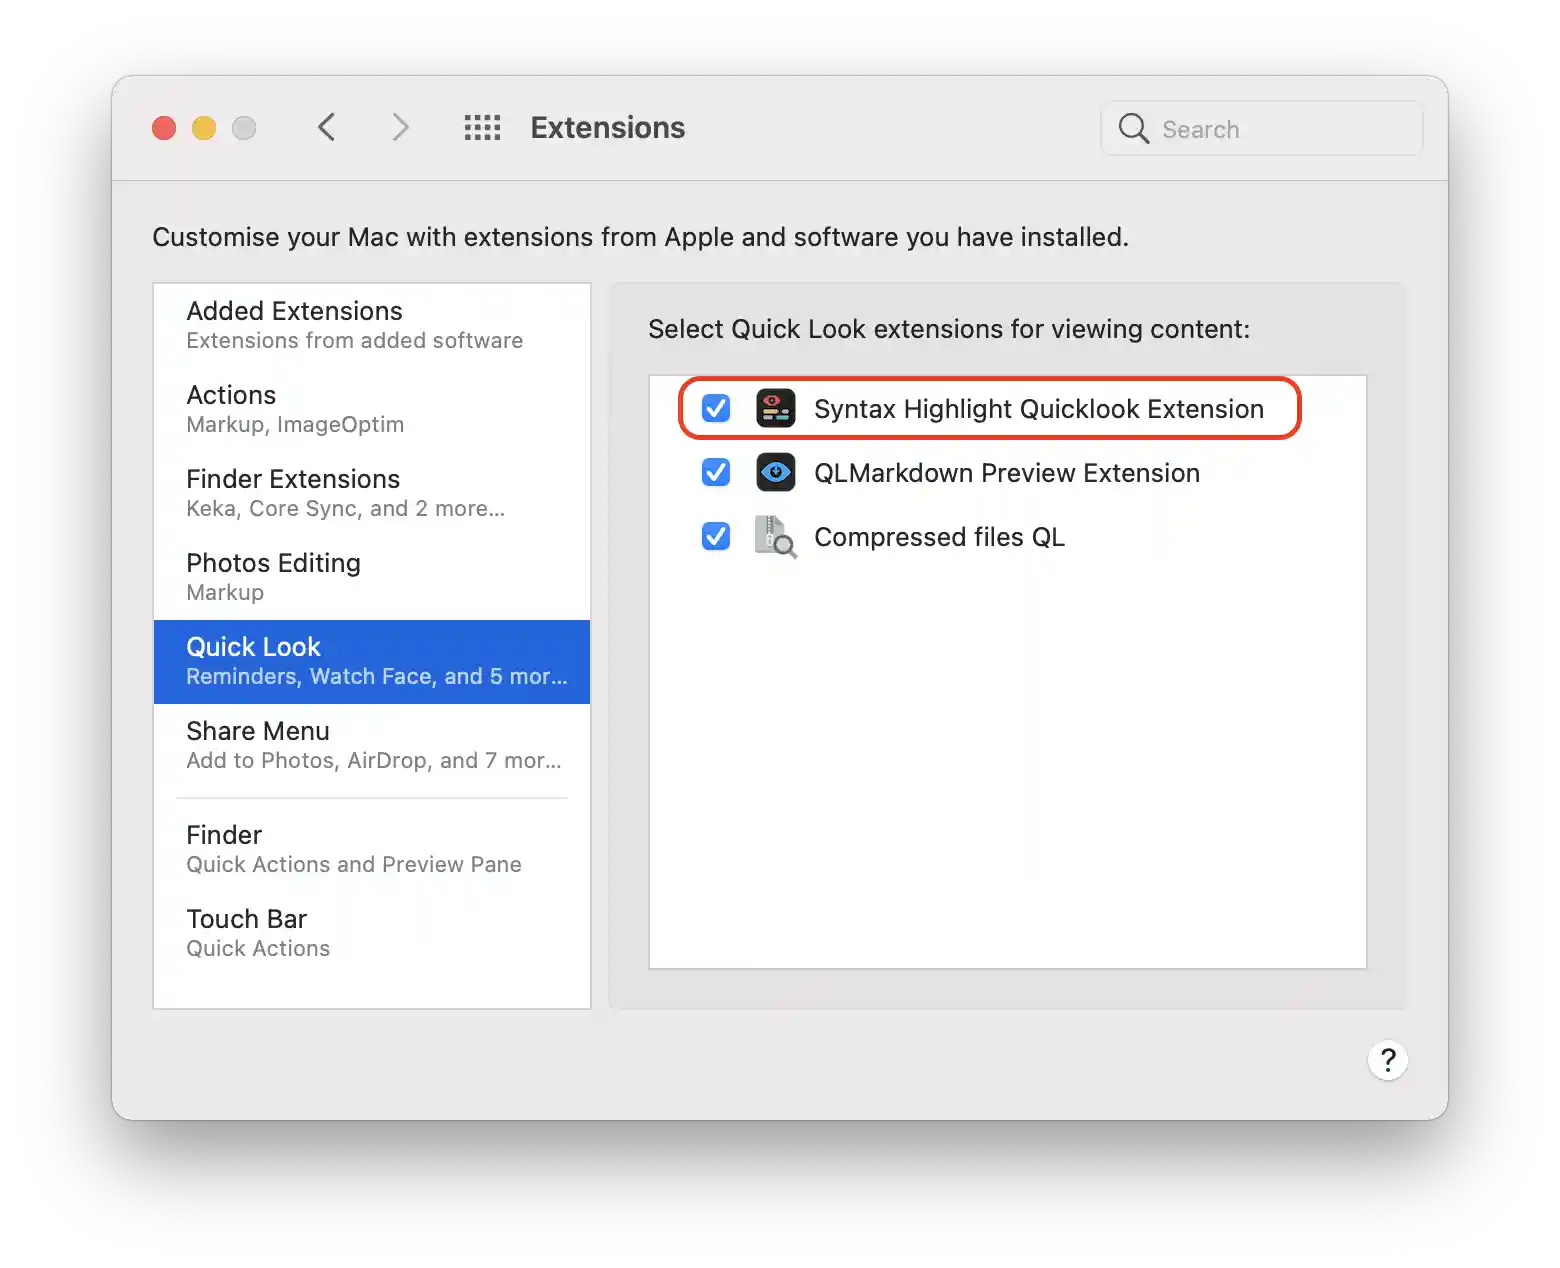
Task: Open help via the question mark icon
Action: pos(1388,1060)
